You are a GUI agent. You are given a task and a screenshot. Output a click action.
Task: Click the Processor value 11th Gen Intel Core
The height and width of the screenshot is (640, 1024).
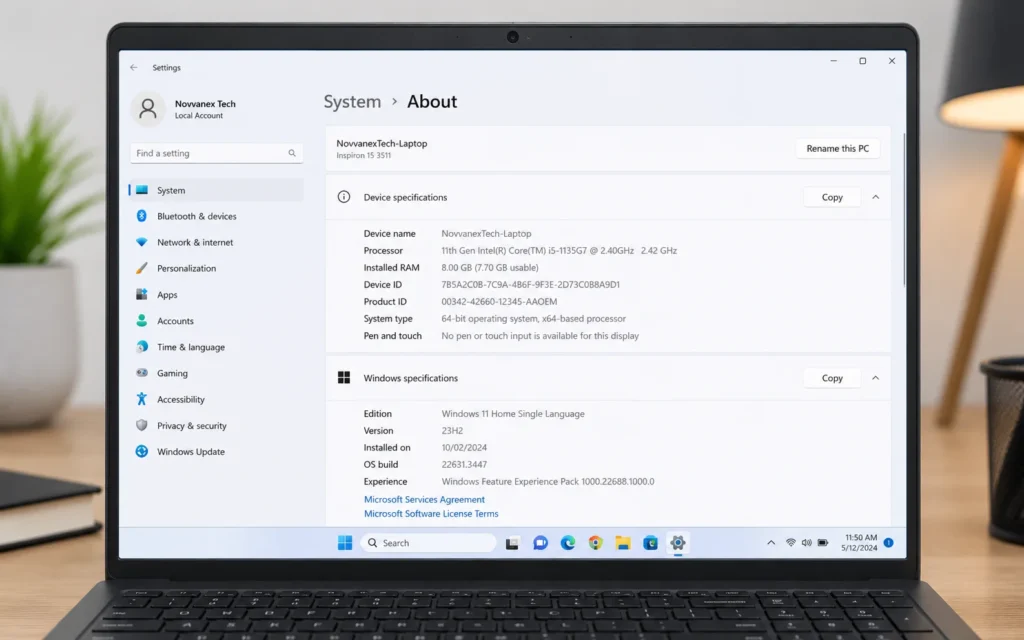pyautogui.click(x=559, y=251)
